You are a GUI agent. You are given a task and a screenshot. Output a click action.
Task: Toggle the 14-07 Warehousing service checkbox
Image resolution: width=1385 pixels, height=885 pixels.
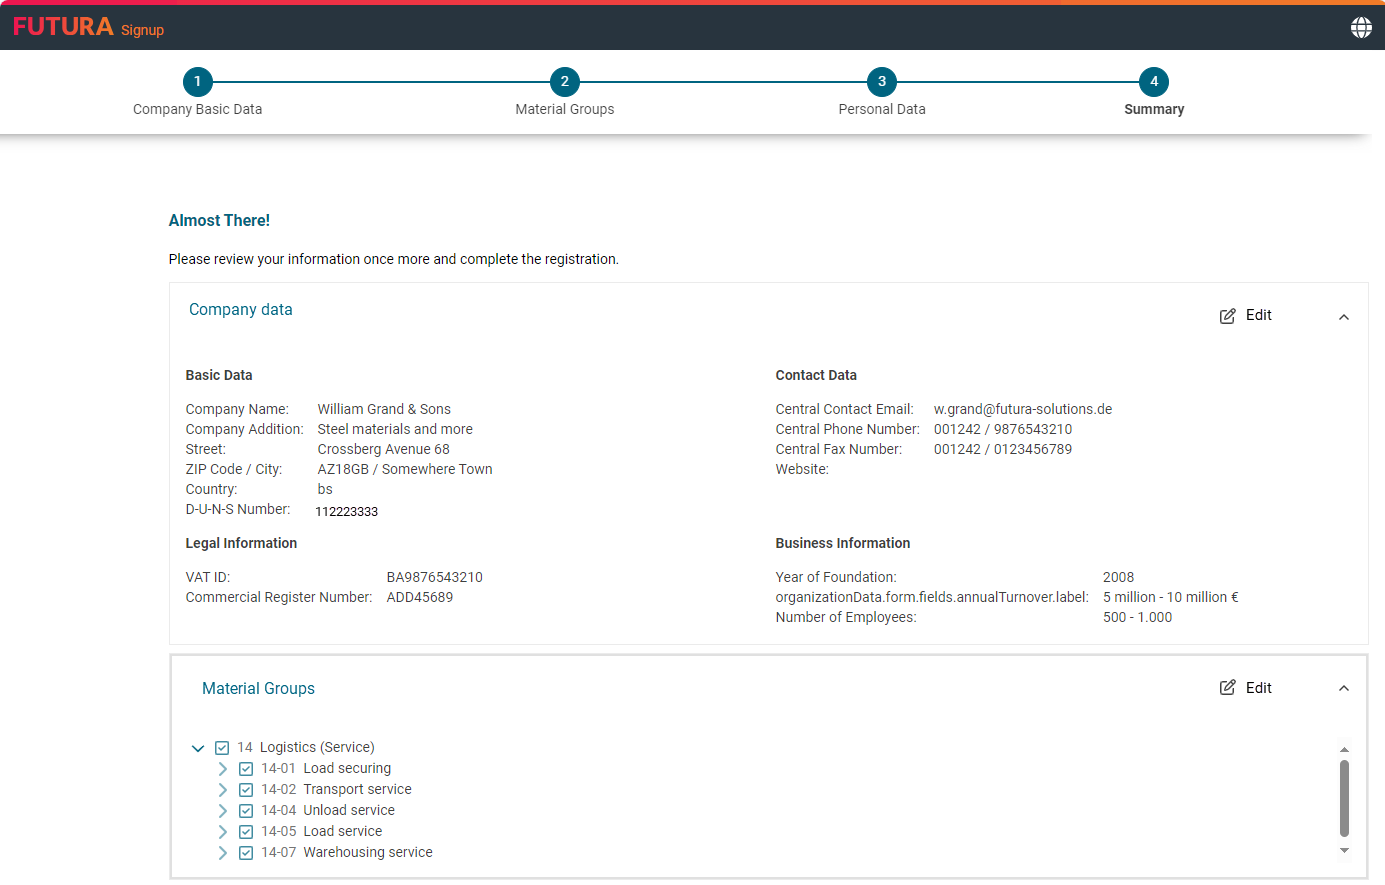point(246,853)
